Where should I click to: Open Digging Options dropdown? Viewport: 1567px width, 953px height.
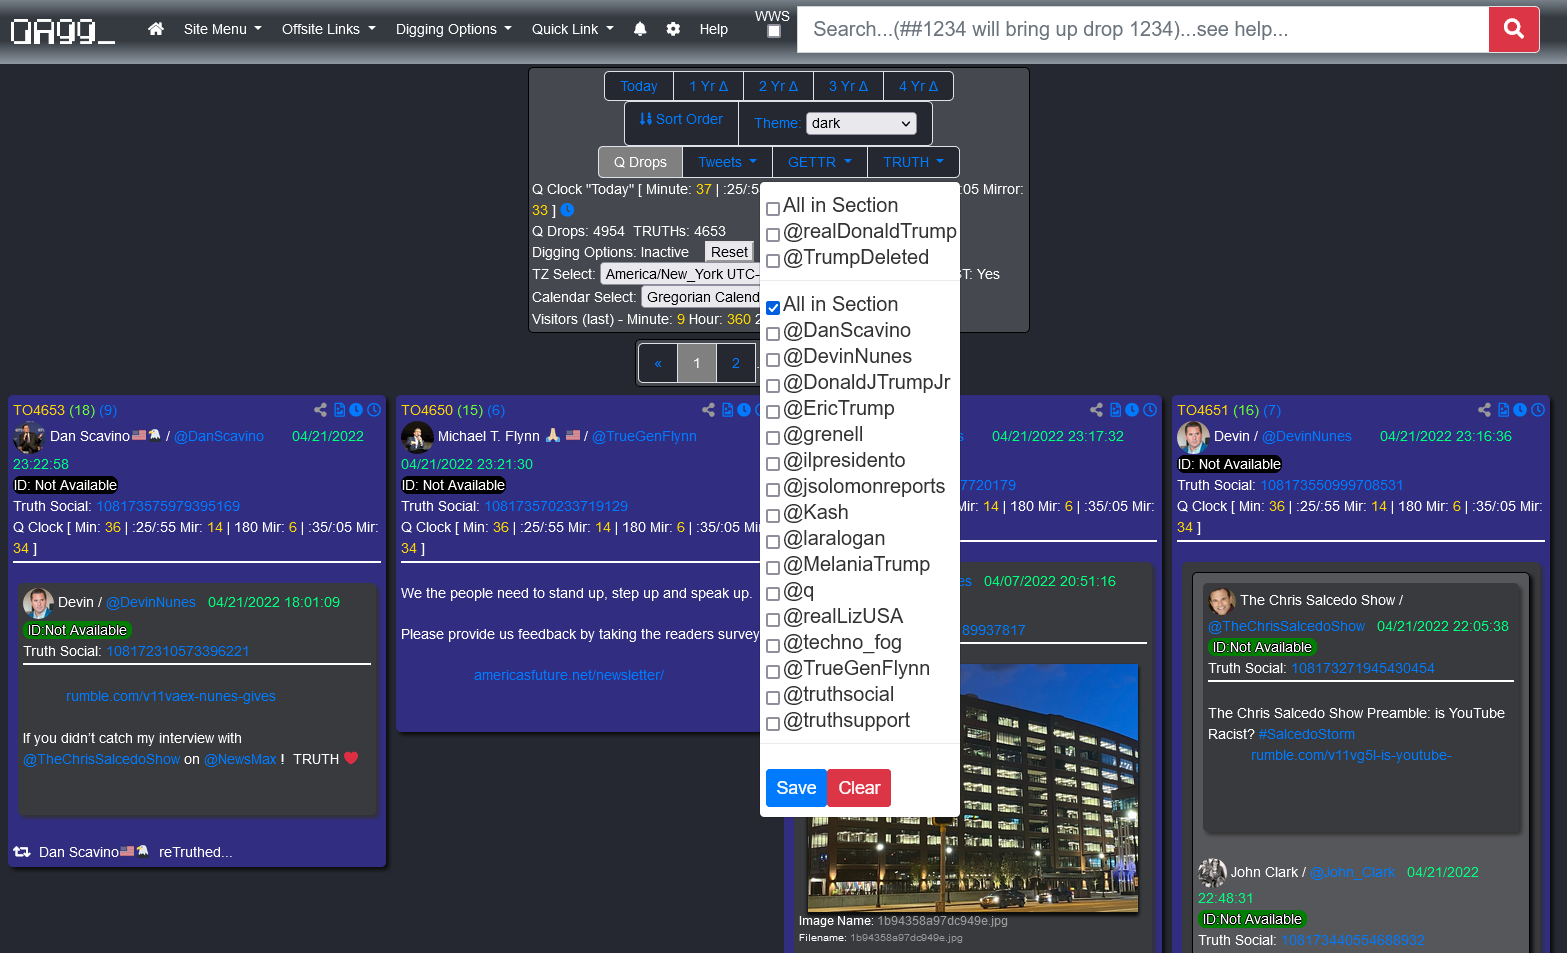pos(453,29)
